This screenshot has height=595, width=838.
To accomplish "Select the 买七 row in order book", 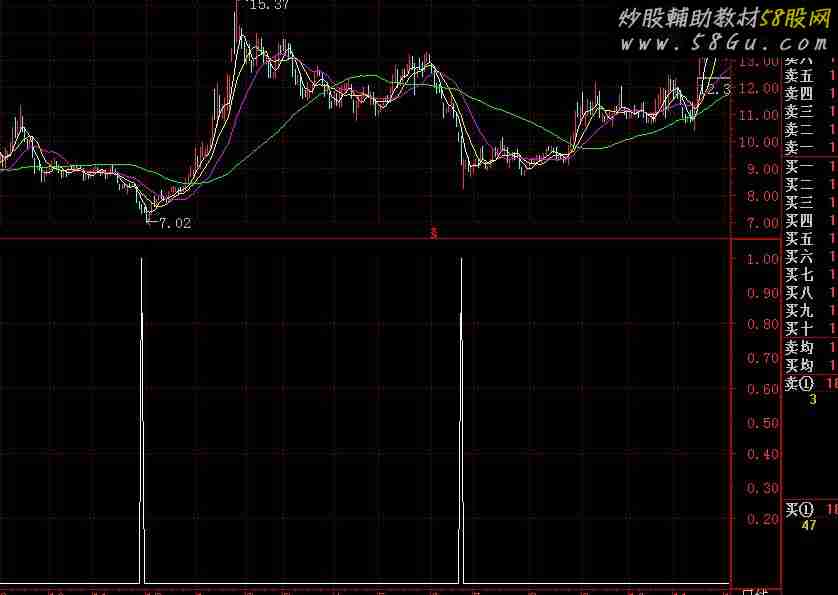I will click(x=810, y=275).
